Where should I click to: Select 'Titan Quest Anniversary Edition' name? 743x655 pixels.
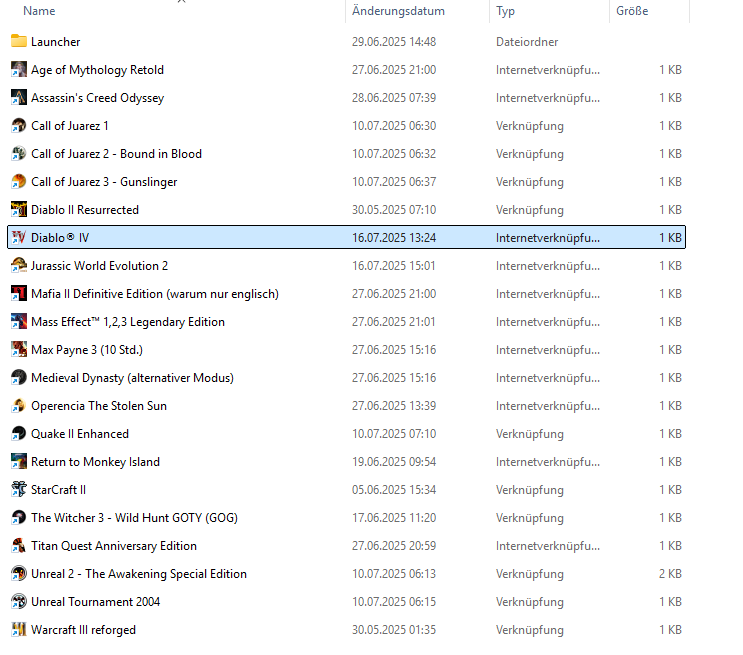click(x=114, y=546)
